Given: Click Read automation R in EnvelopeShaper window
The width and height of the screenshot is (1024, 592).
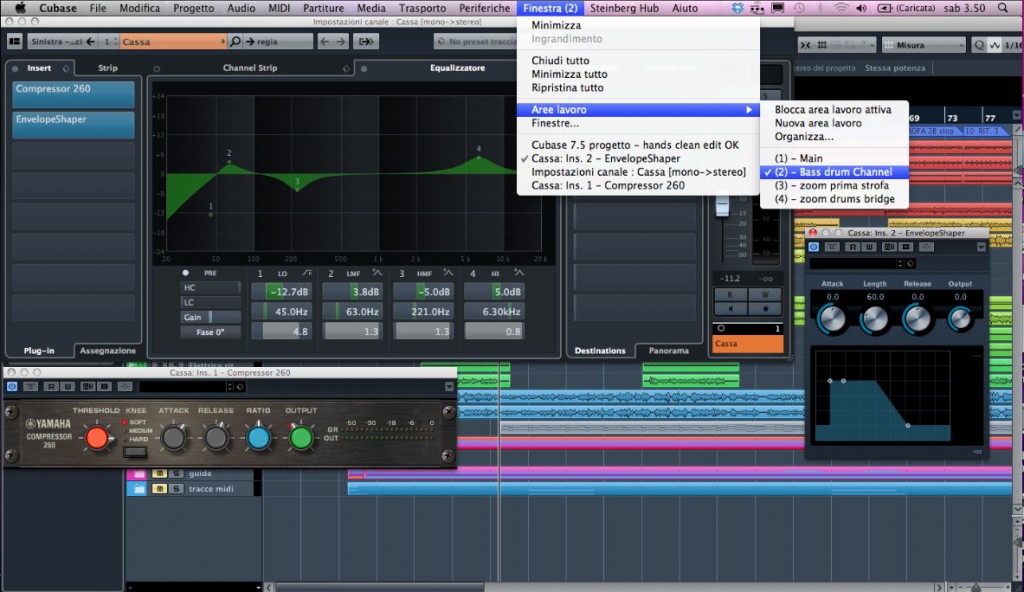Looking at the screenshot, I should click(852, 247).
